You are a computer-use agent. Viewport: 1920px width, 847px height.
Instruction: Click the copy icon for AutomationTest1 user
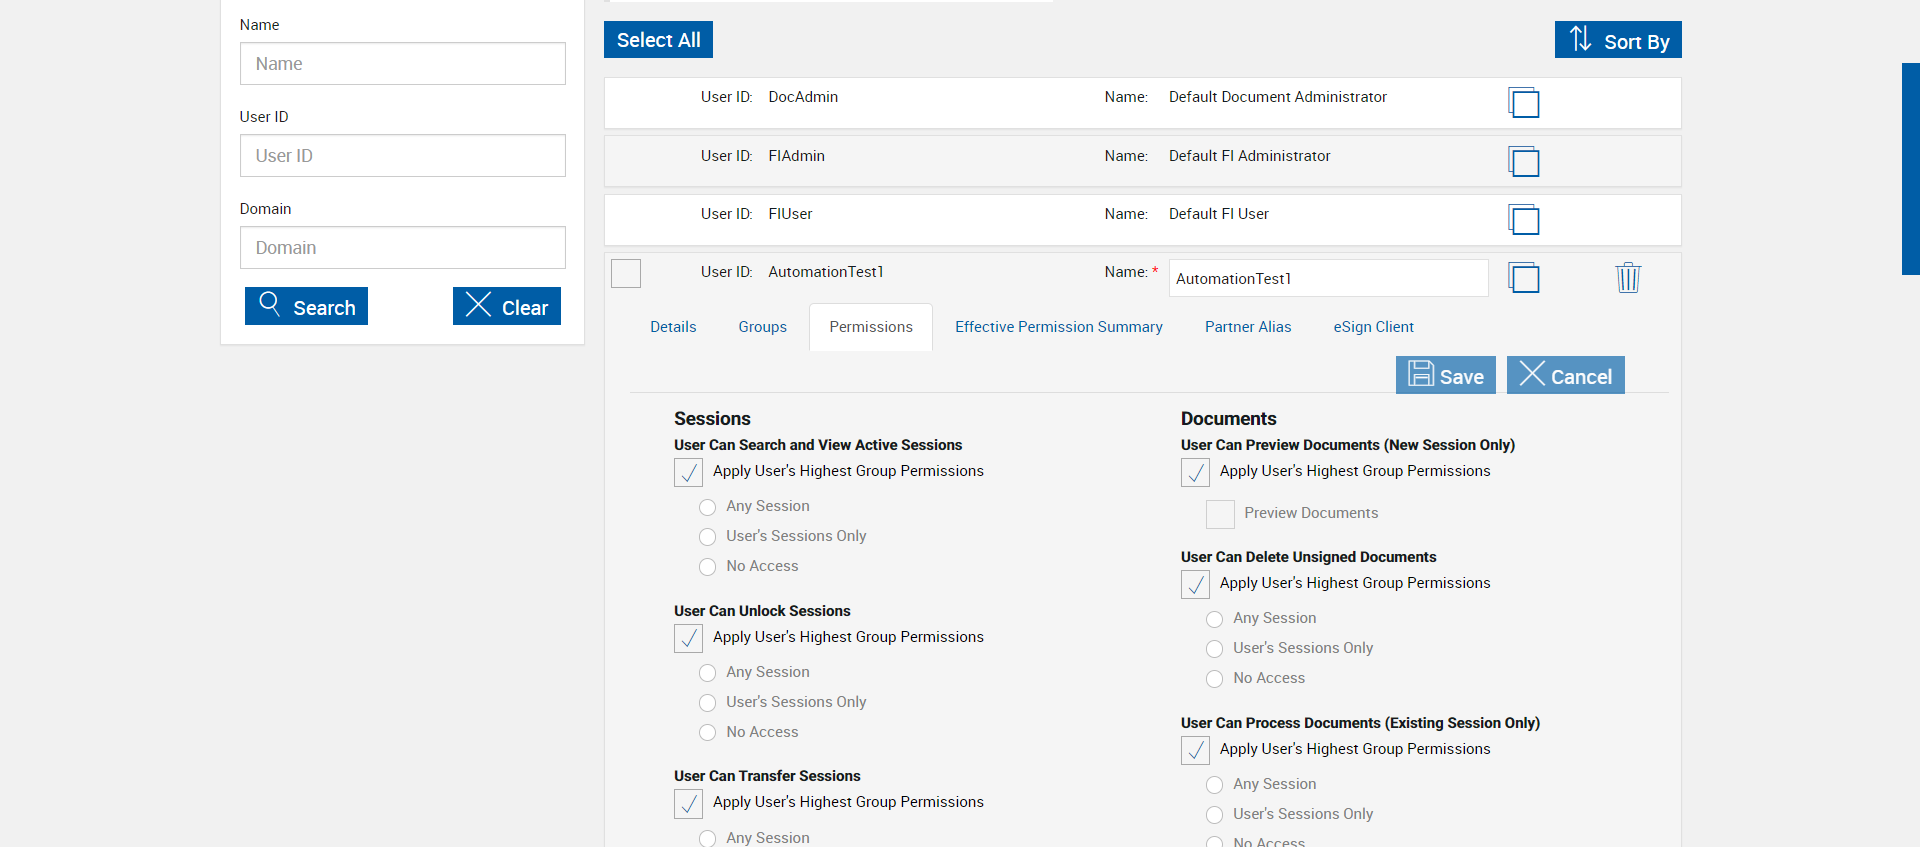[x=1523, y=277]
